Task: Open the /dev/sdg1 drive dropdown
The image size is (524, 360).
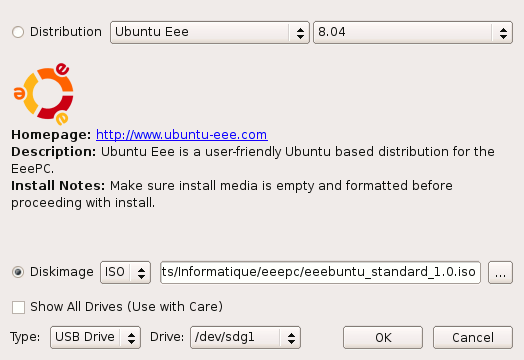Action: [245, 338]
